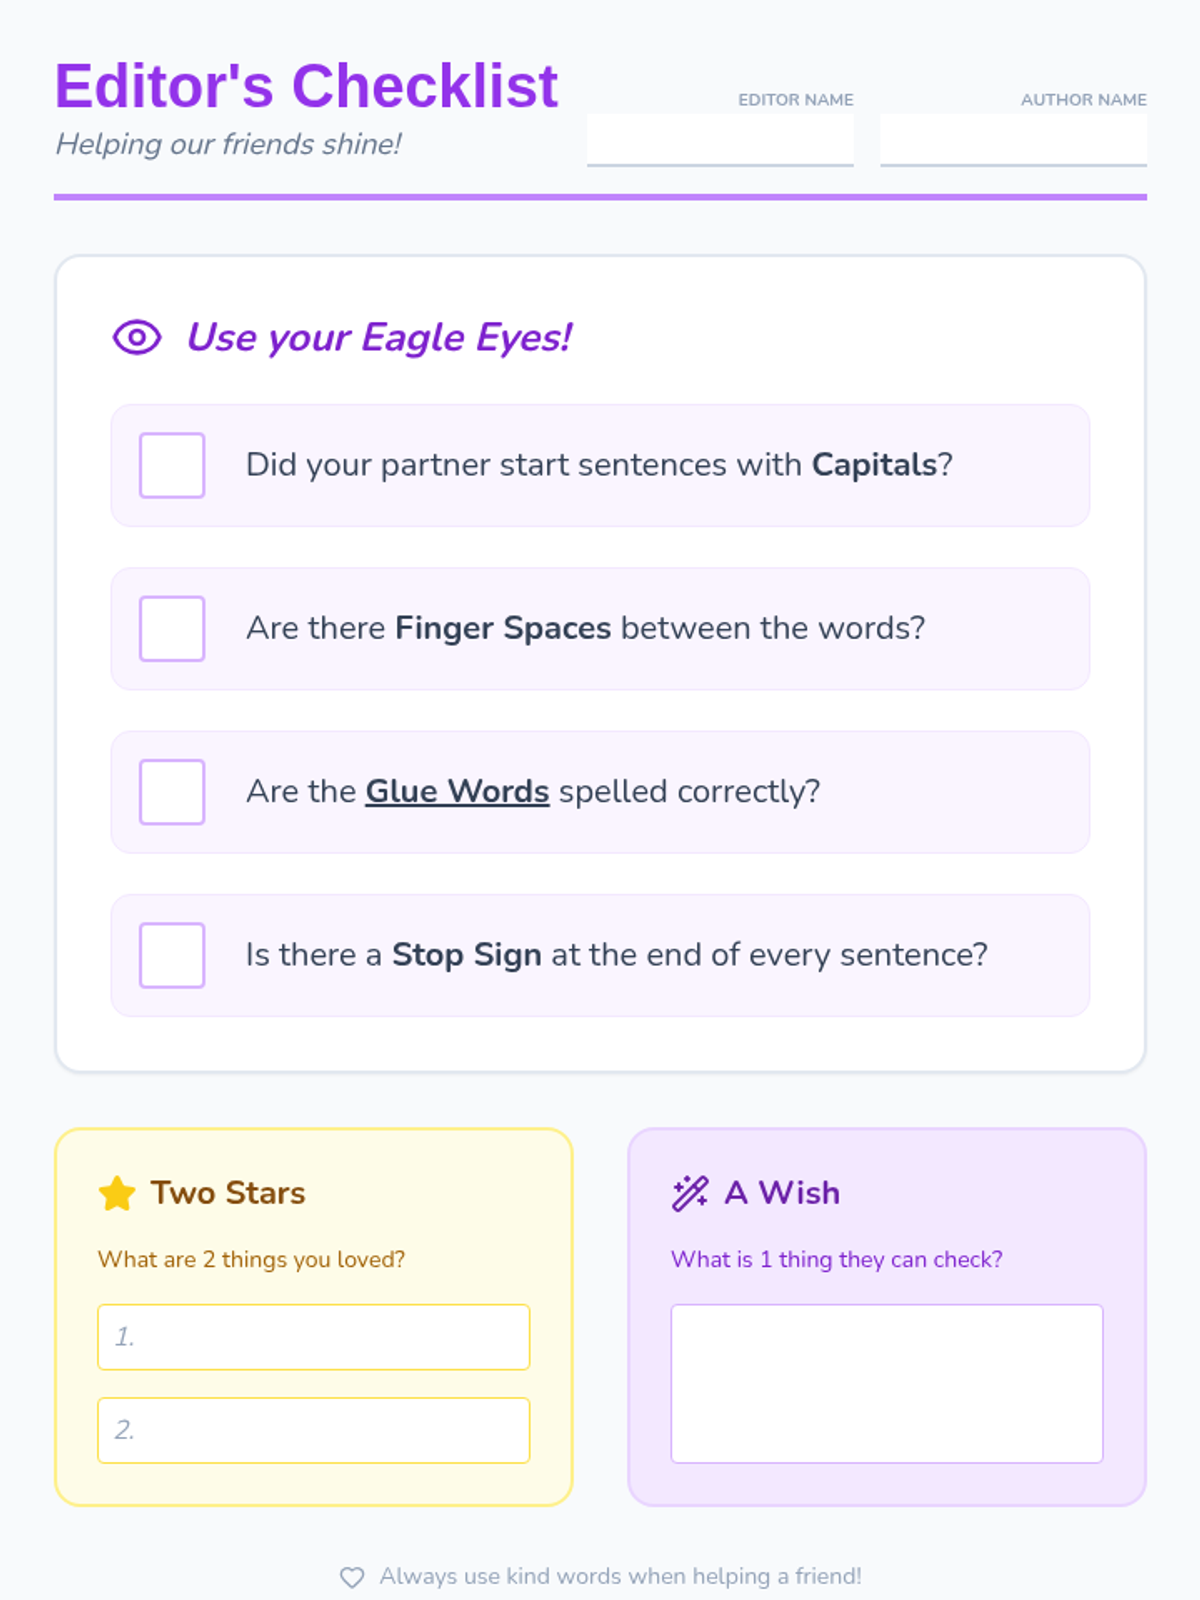The width and height of the screenshot is (1200, 1600).
Task: Click the bold Stop Sign text
Action: 466,955
